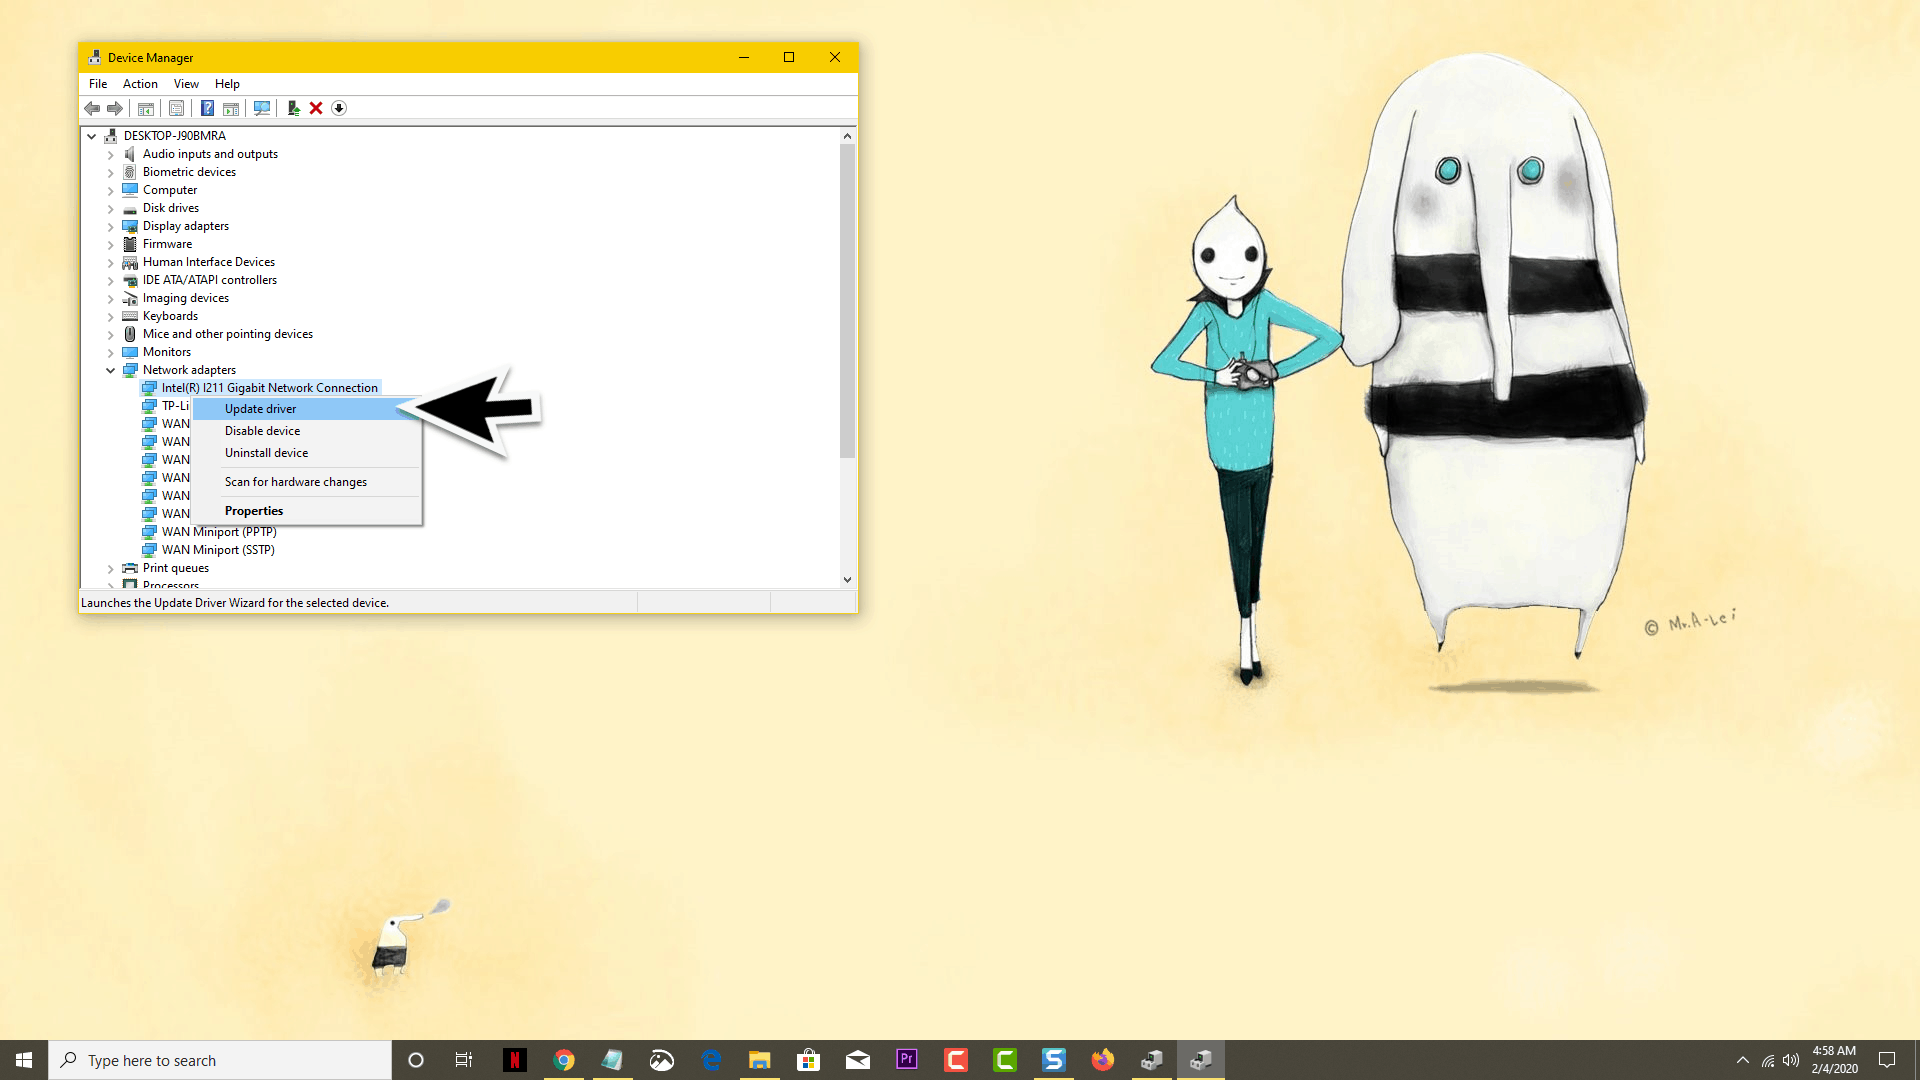Open the green Camtasia icon in the taskbar
This screenshot has height=1080, width=1920.
pos(1005,1060)
